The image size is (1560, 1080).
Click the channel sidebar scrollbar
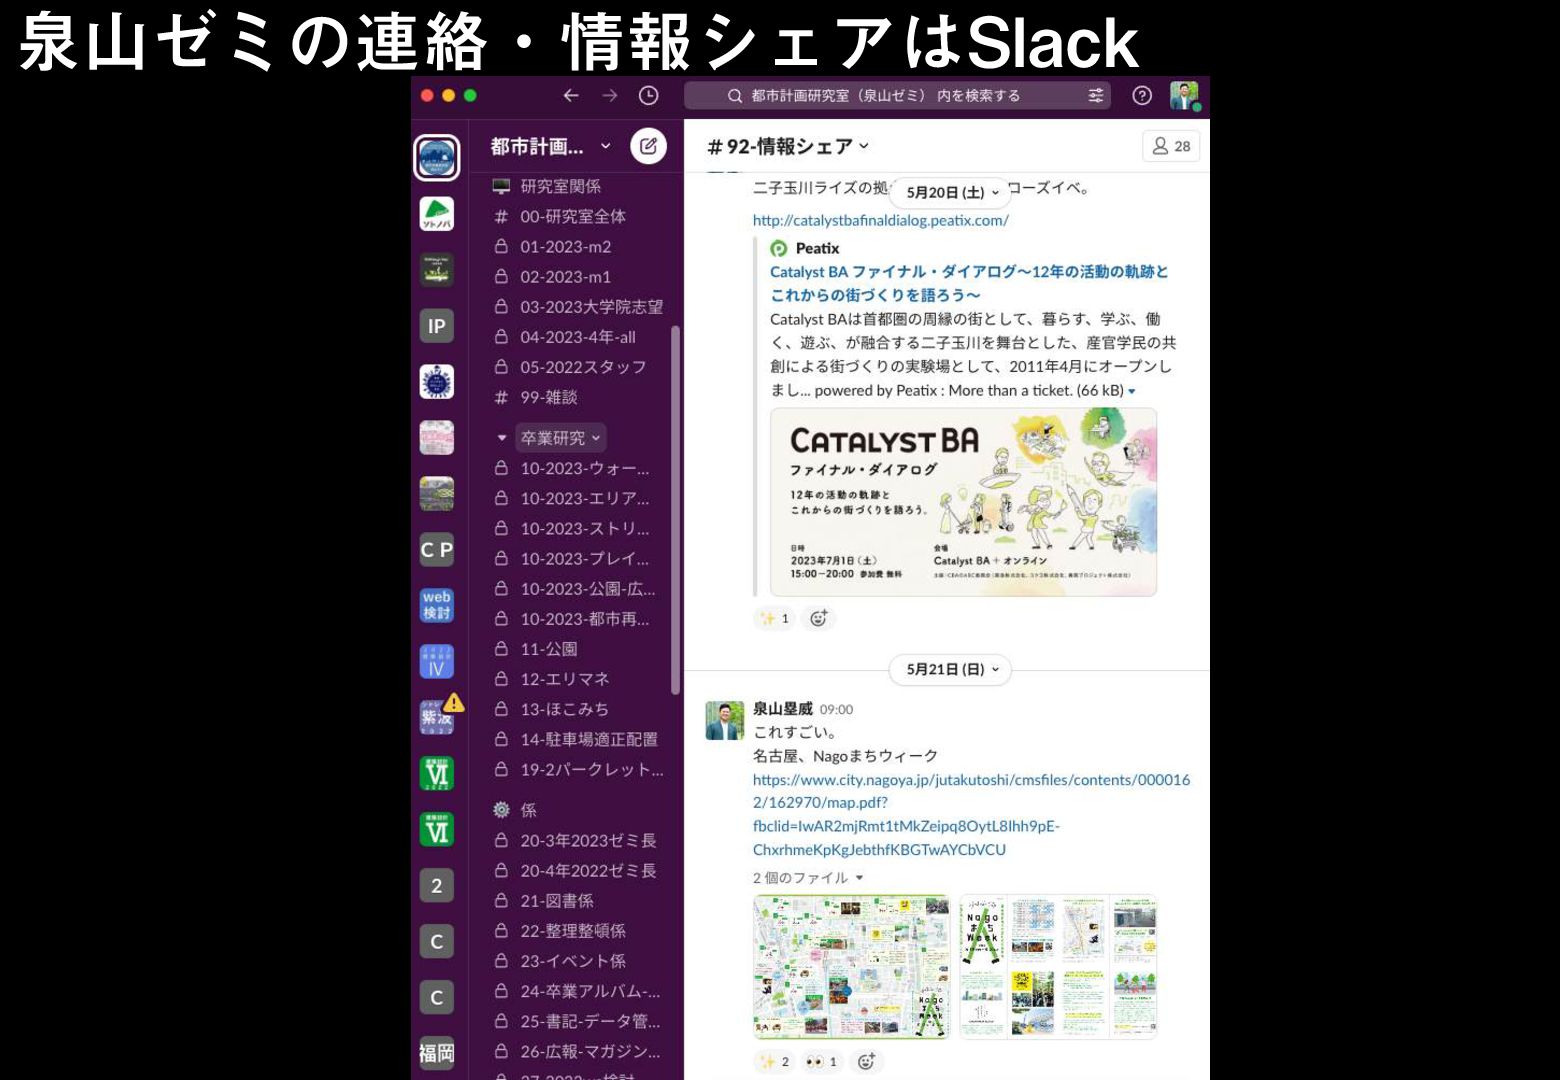point(675,510)
